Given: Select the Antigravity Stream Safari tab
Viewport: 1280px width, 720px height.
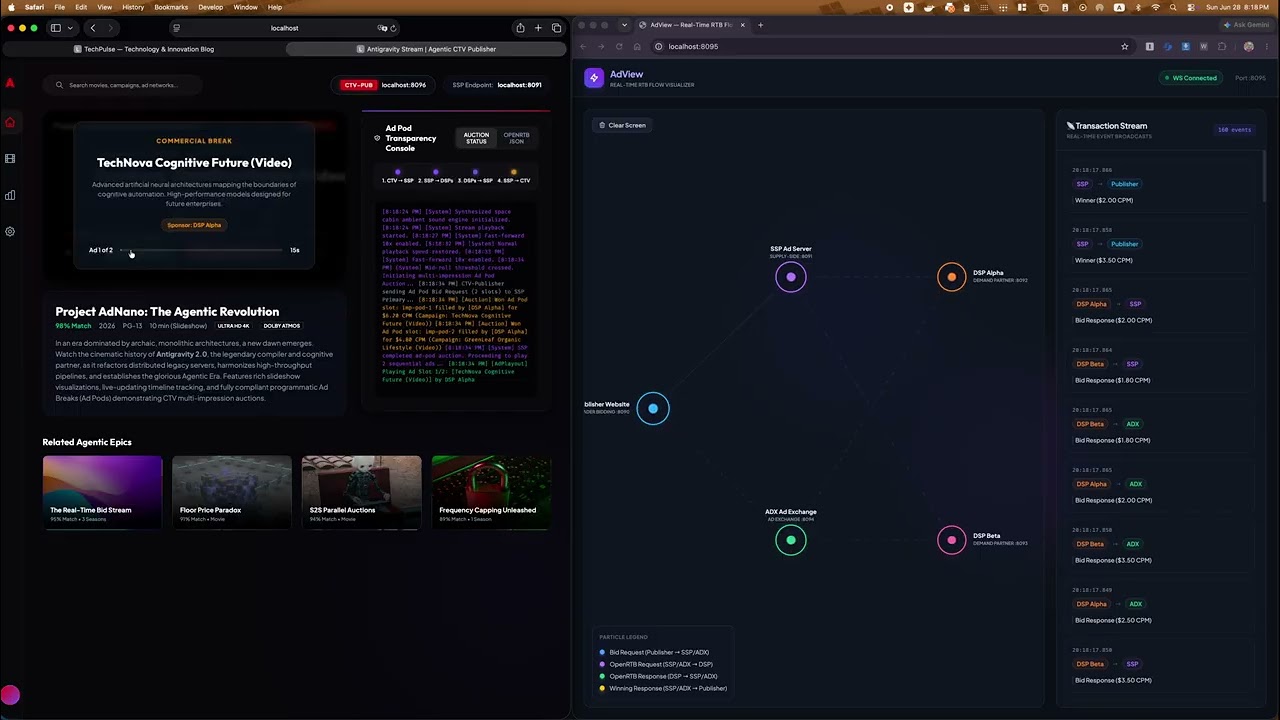Looking at the screenshot, I should (x=426, y=49).
